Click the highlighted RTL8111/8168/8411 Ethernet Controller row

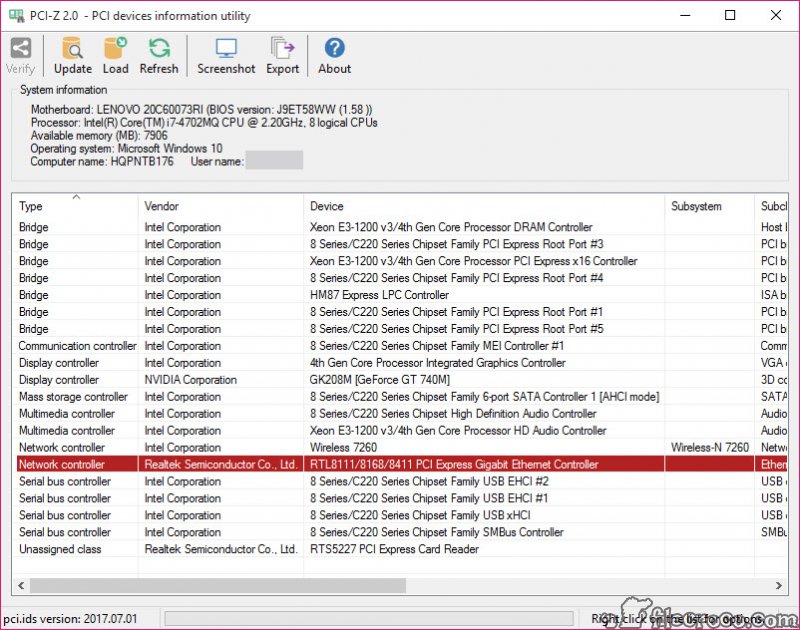click(x=400, y=464)
